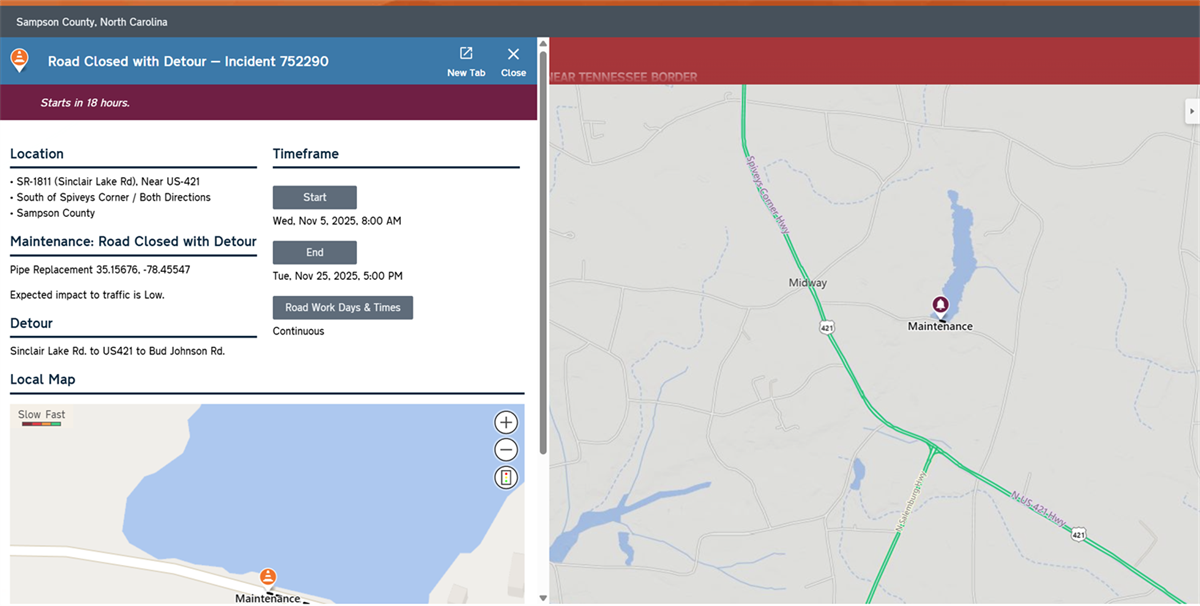Select the maroon Maintenance marker on the main map
The width and height of the screenshot is (1200, 606).
940,305
